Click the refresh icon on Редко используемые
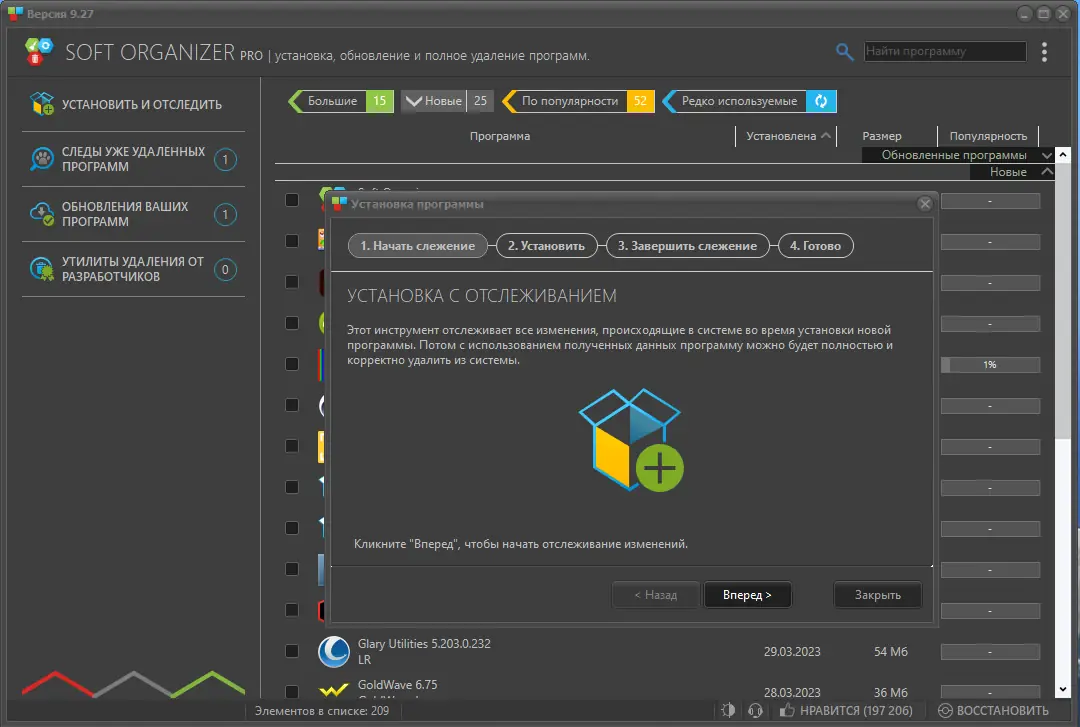 coord(821,101)
